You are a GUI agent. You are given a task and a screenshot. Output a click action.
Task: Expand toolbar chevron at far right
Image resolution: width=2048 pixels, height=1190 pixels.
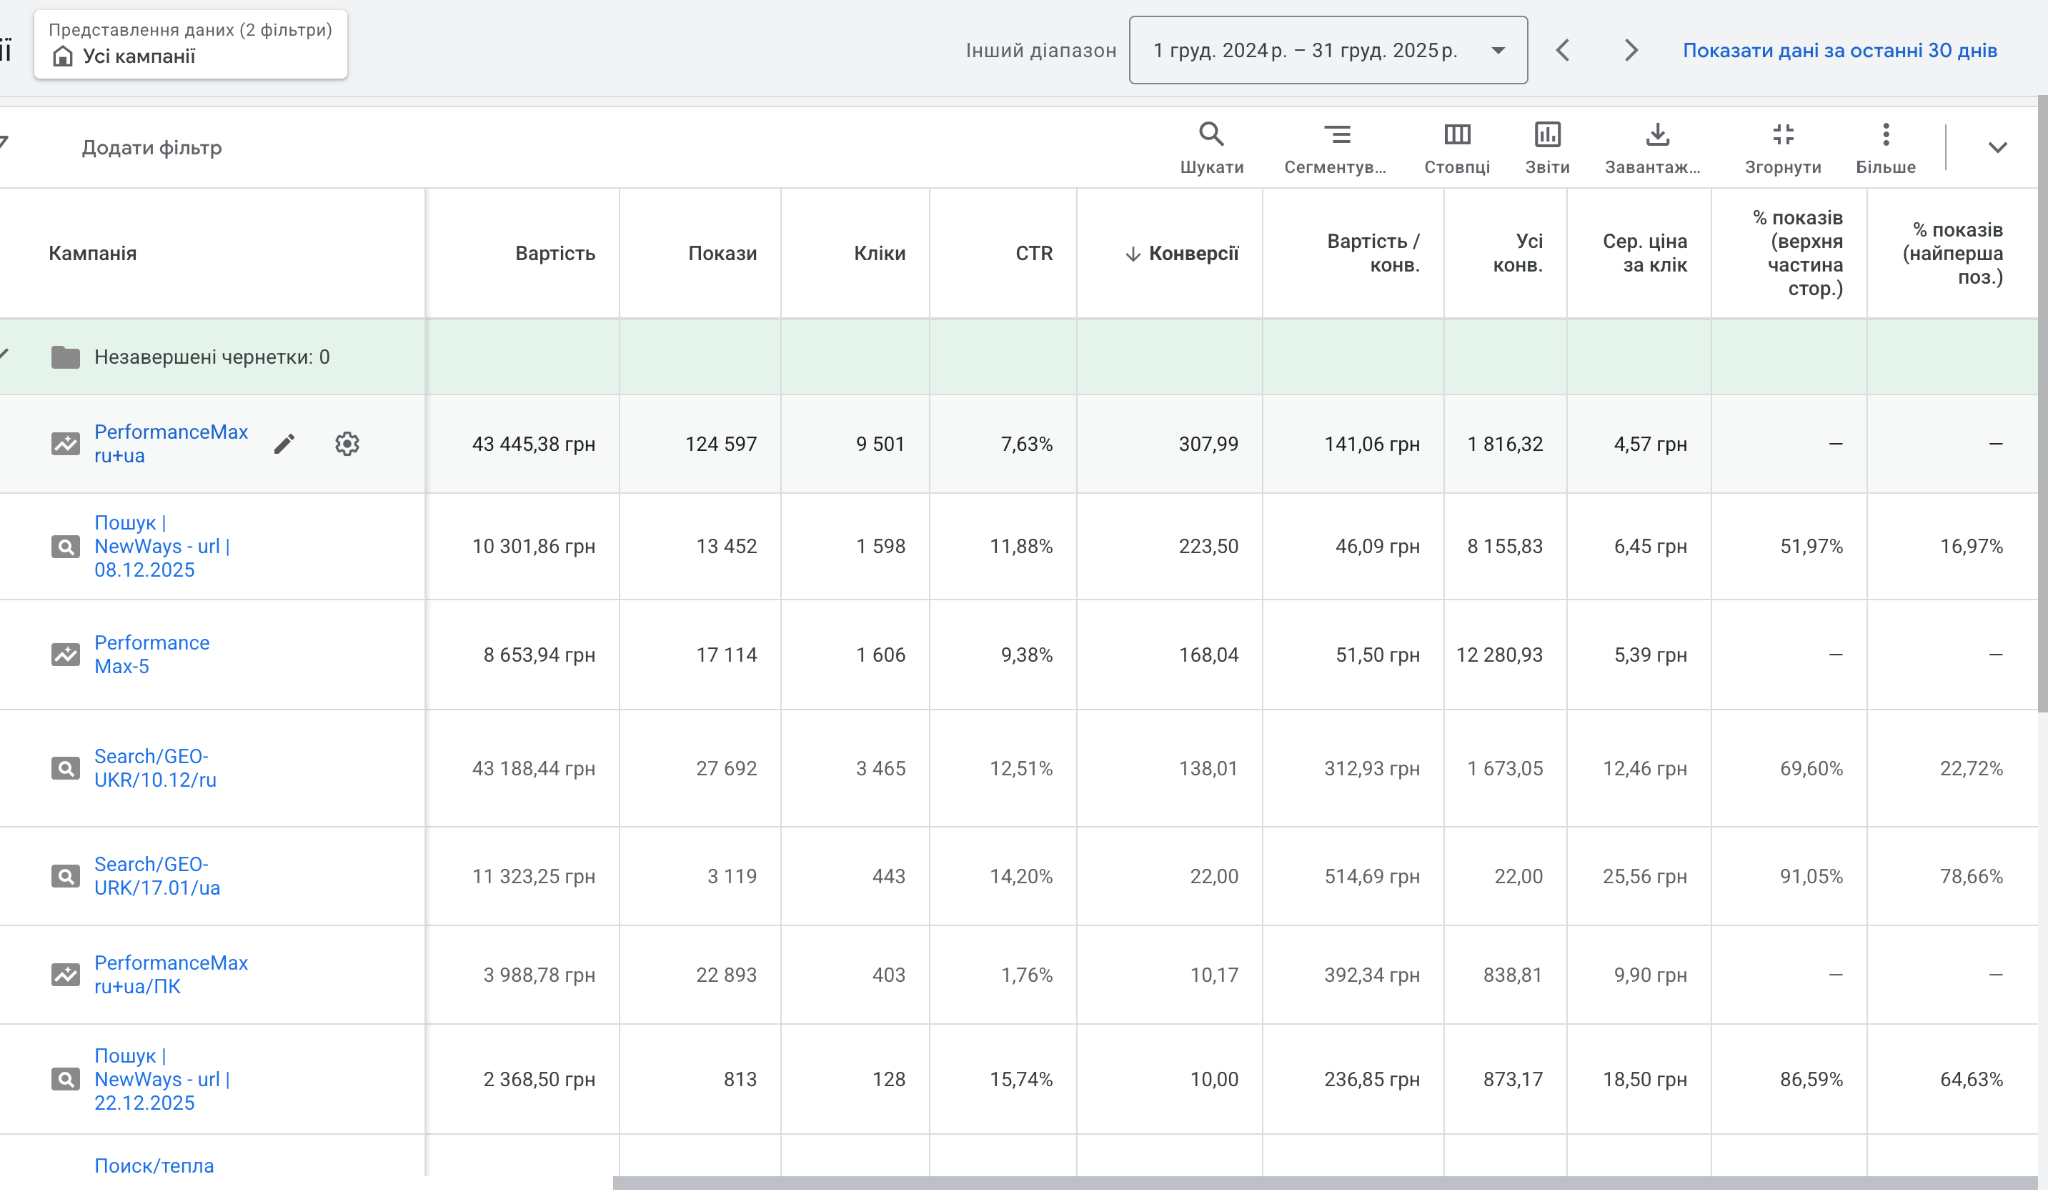(x=1997, y=148)
